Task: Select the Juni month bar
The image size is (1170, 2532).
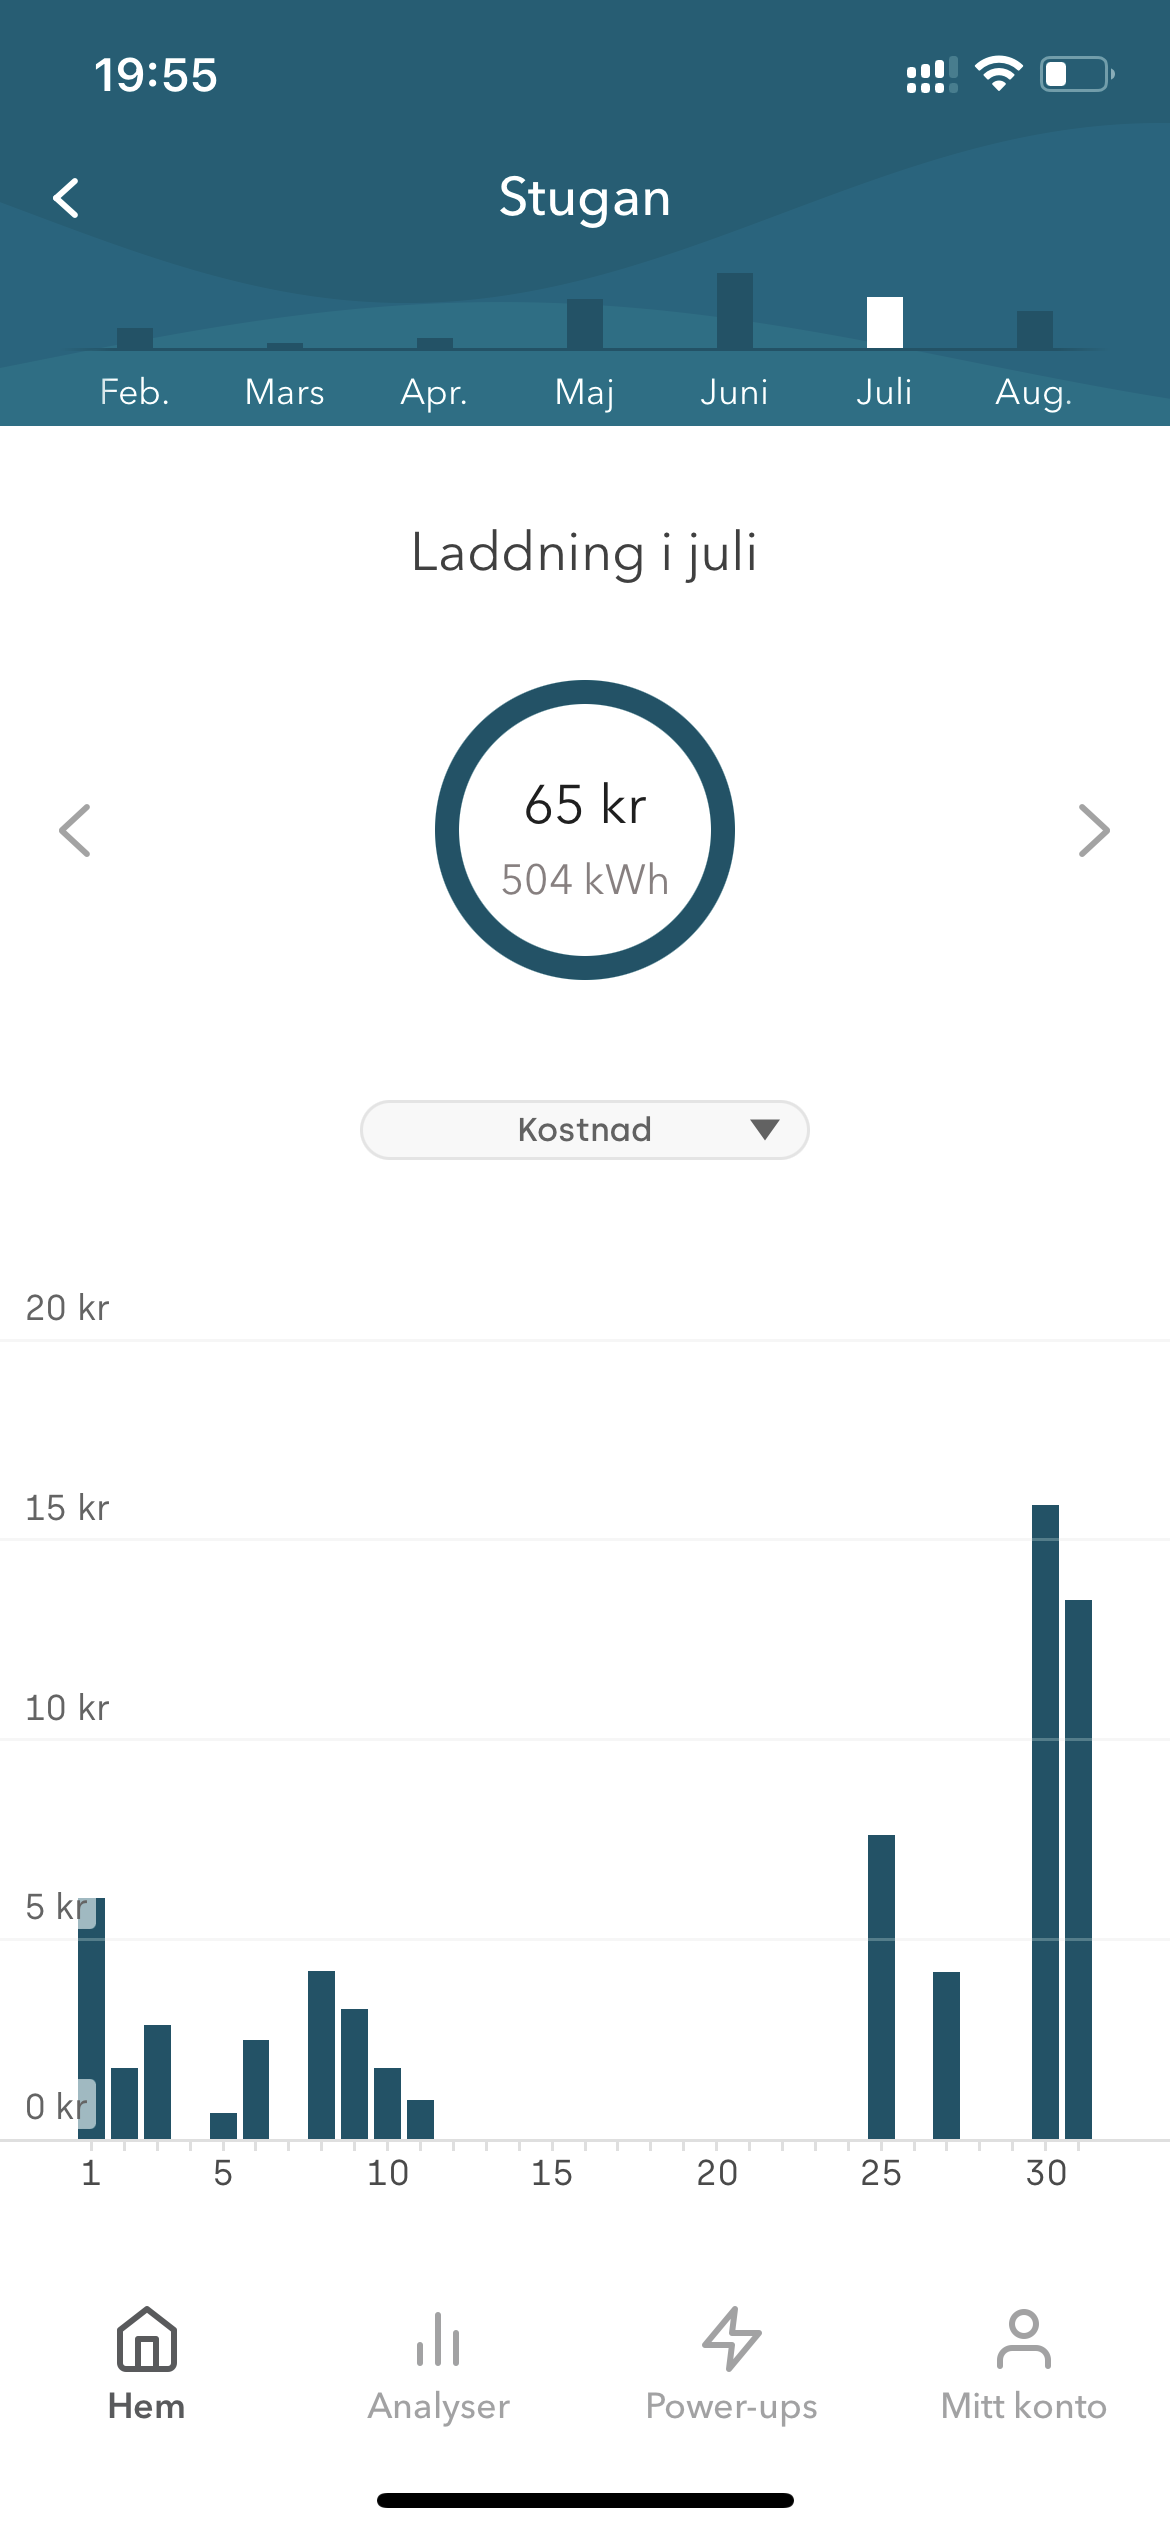Action: 735,311
